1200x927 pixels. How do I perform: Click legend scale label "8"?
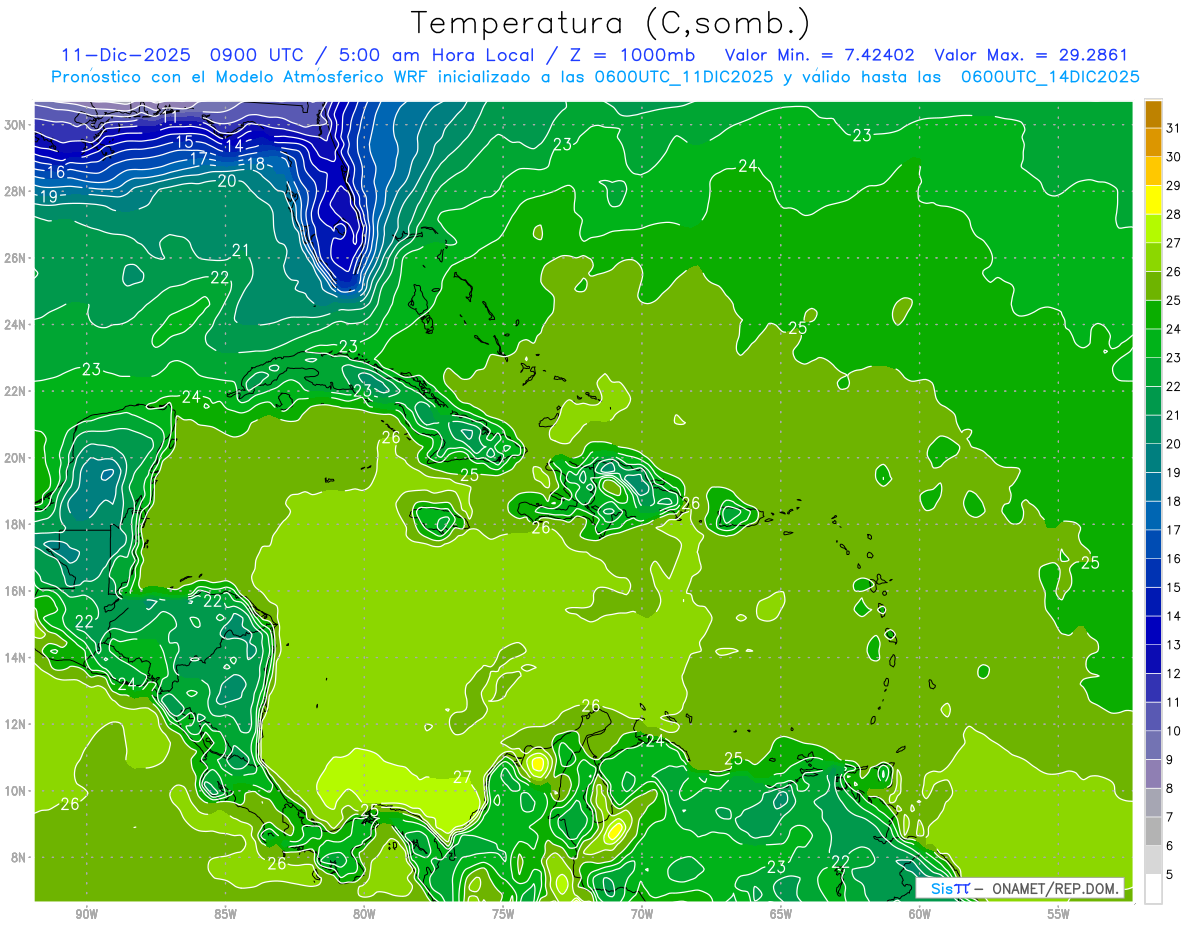pos(1171,789)
